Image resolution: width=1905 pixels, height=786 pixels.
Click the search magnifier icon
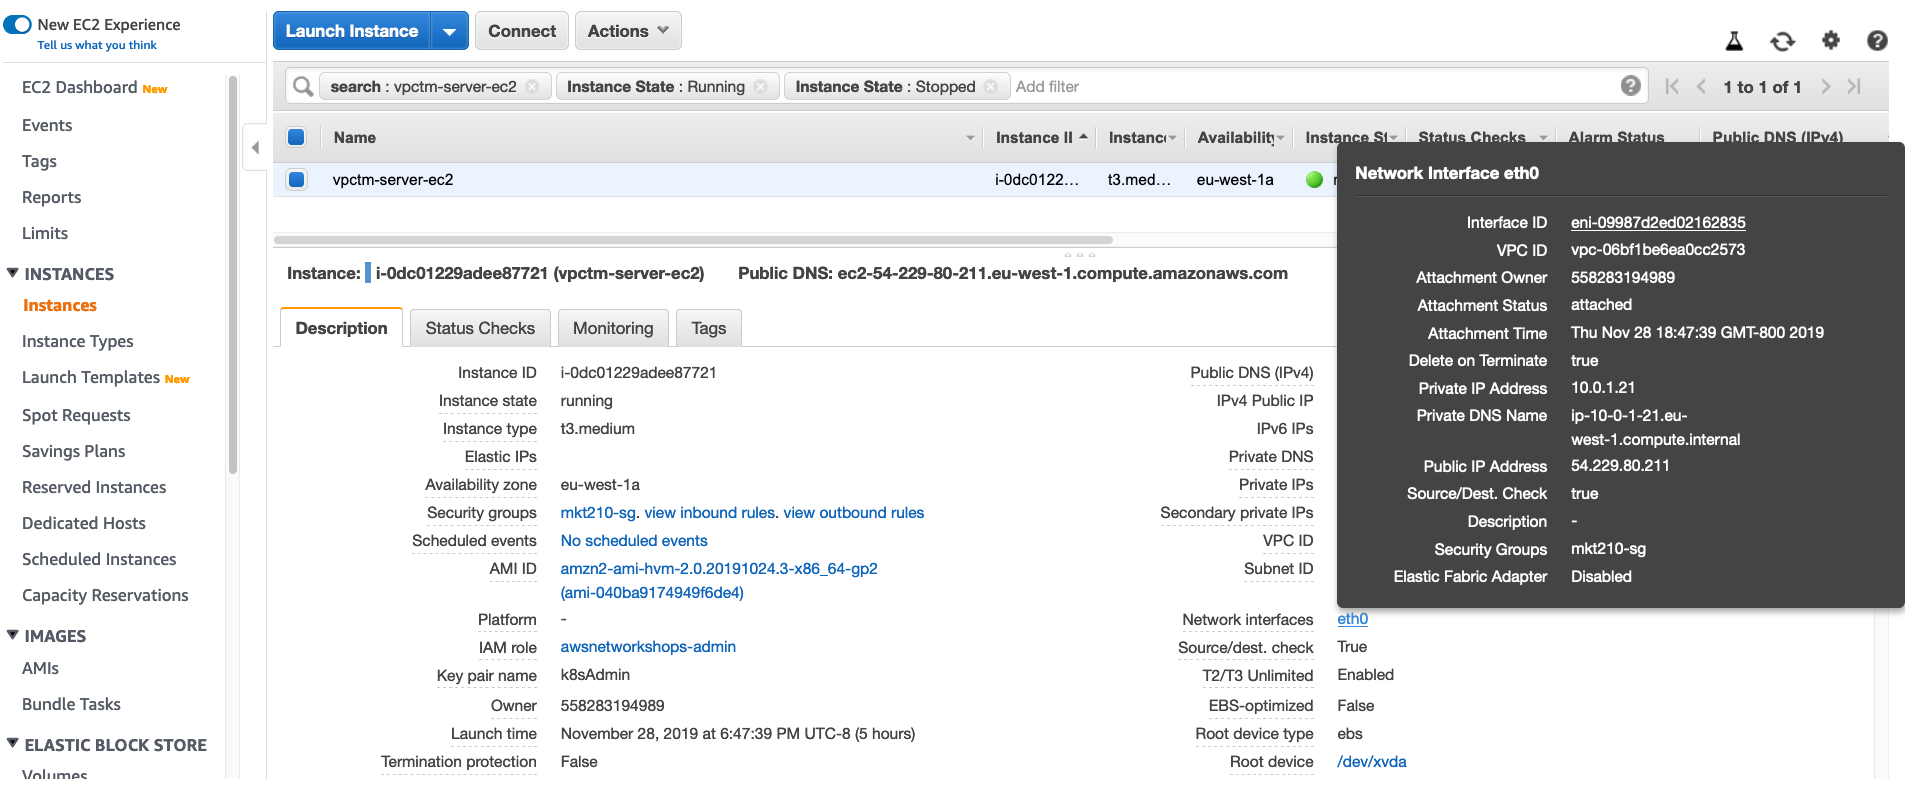[303, 87]
